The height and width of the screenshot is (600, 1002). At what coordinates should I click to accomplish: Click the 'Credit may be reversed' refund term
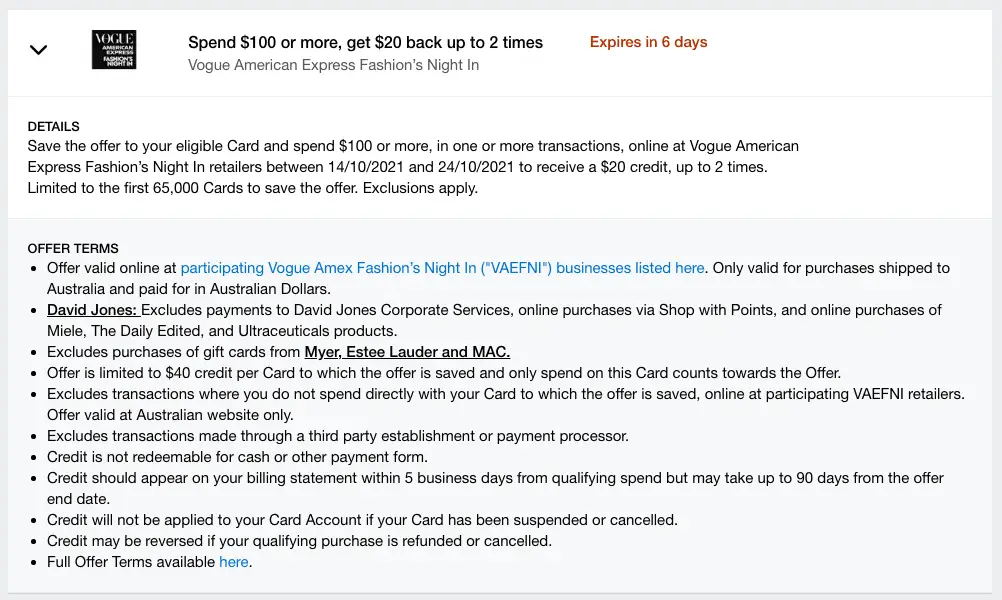299,541
